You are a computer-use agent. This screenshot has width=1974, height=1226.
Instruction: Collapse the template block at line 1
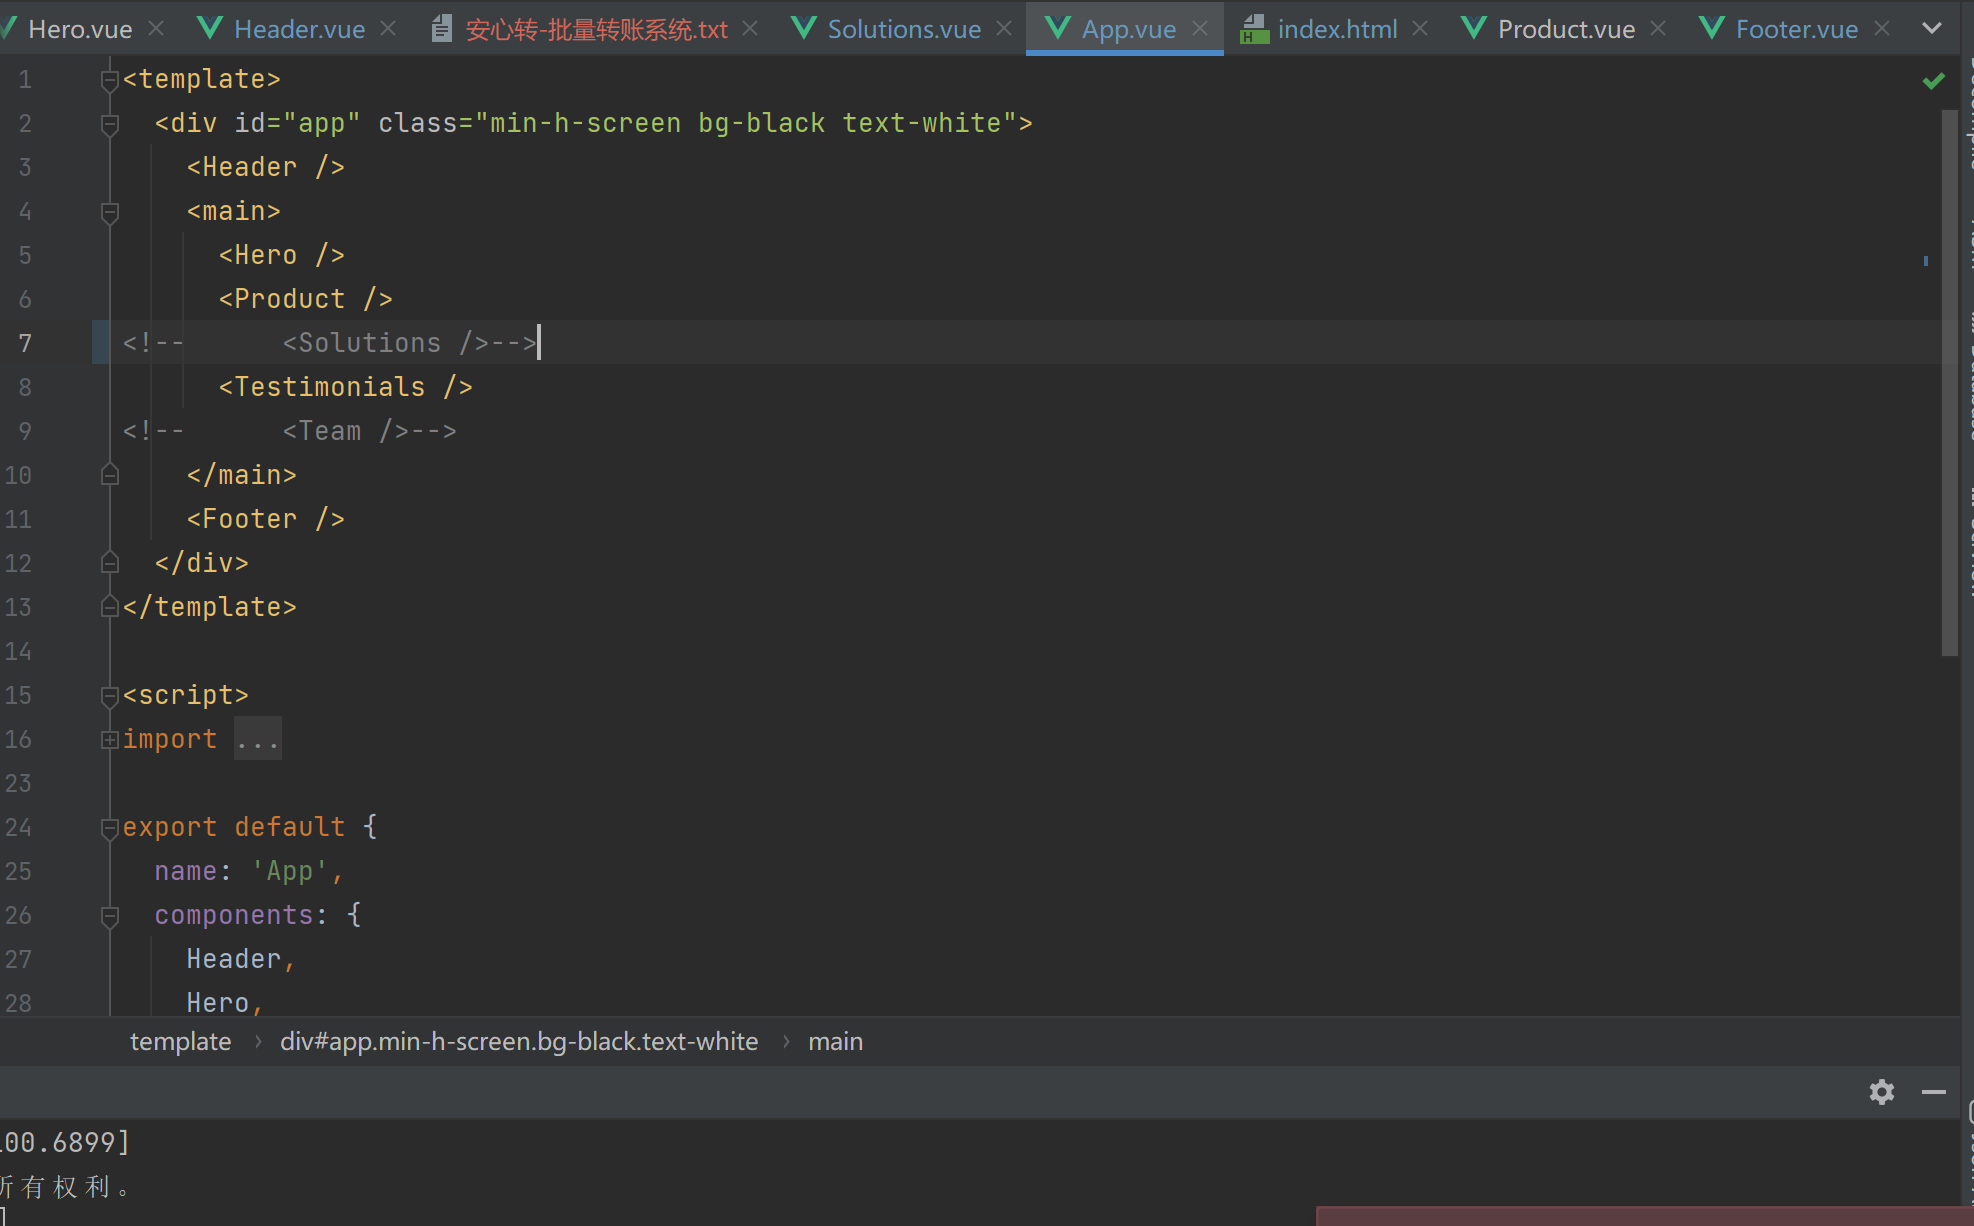point(110,79)
